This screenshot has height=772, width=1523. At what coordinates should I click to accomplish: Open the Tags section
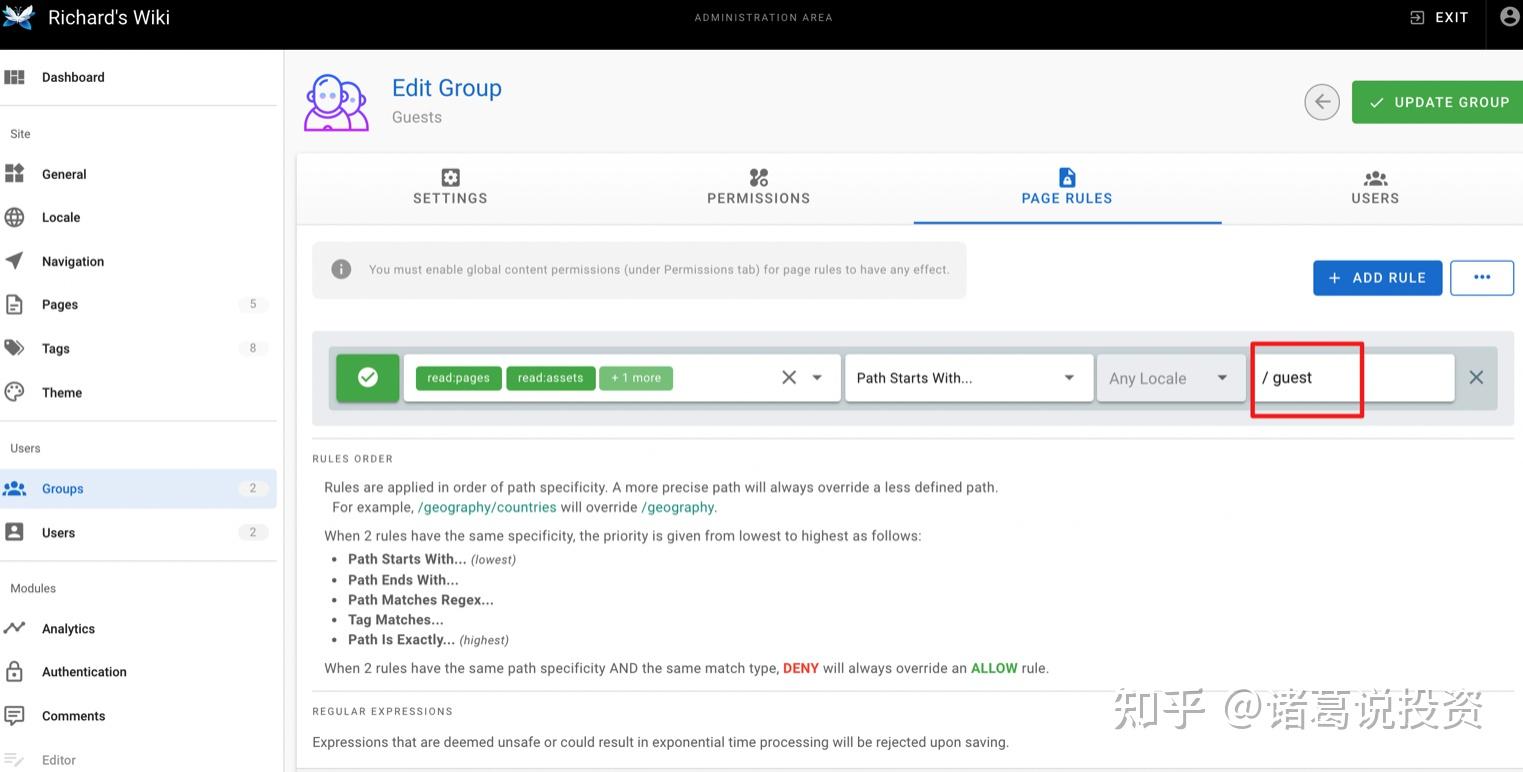(x=55, y=348)
